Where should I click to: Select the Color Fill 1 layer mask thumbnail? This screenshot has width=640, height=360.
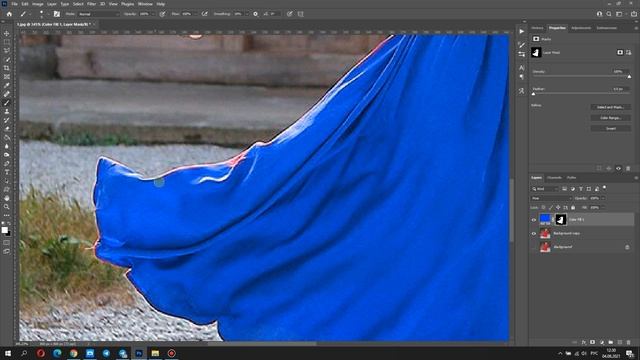point(561,220)
